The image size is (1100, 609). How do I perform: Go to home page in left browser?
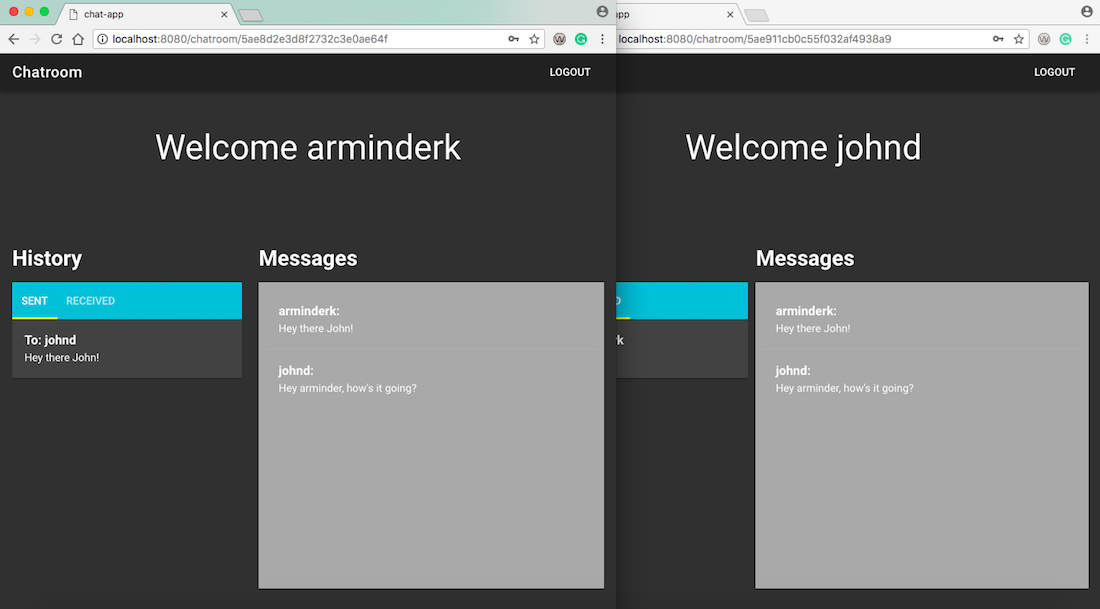point(78,39)
